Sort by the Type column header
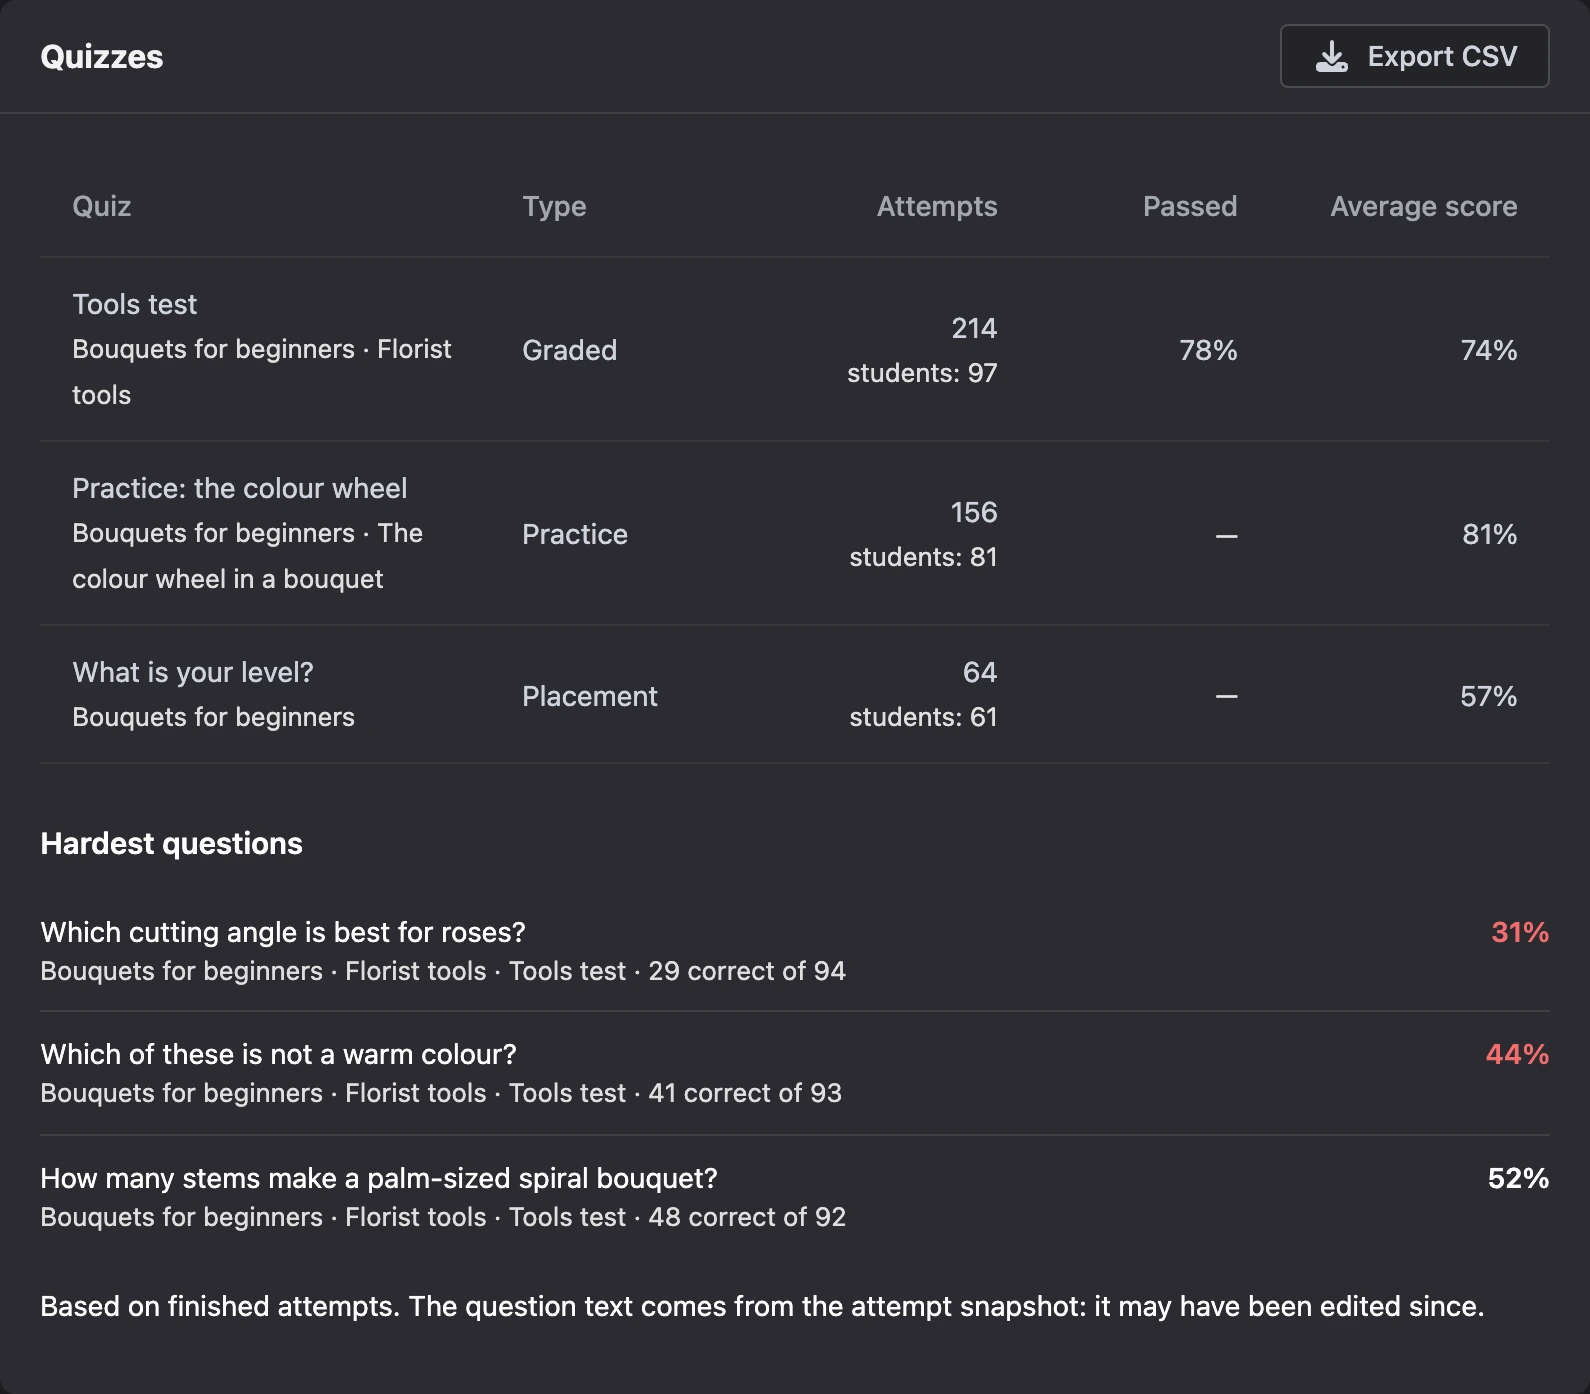 click(554, 206)
